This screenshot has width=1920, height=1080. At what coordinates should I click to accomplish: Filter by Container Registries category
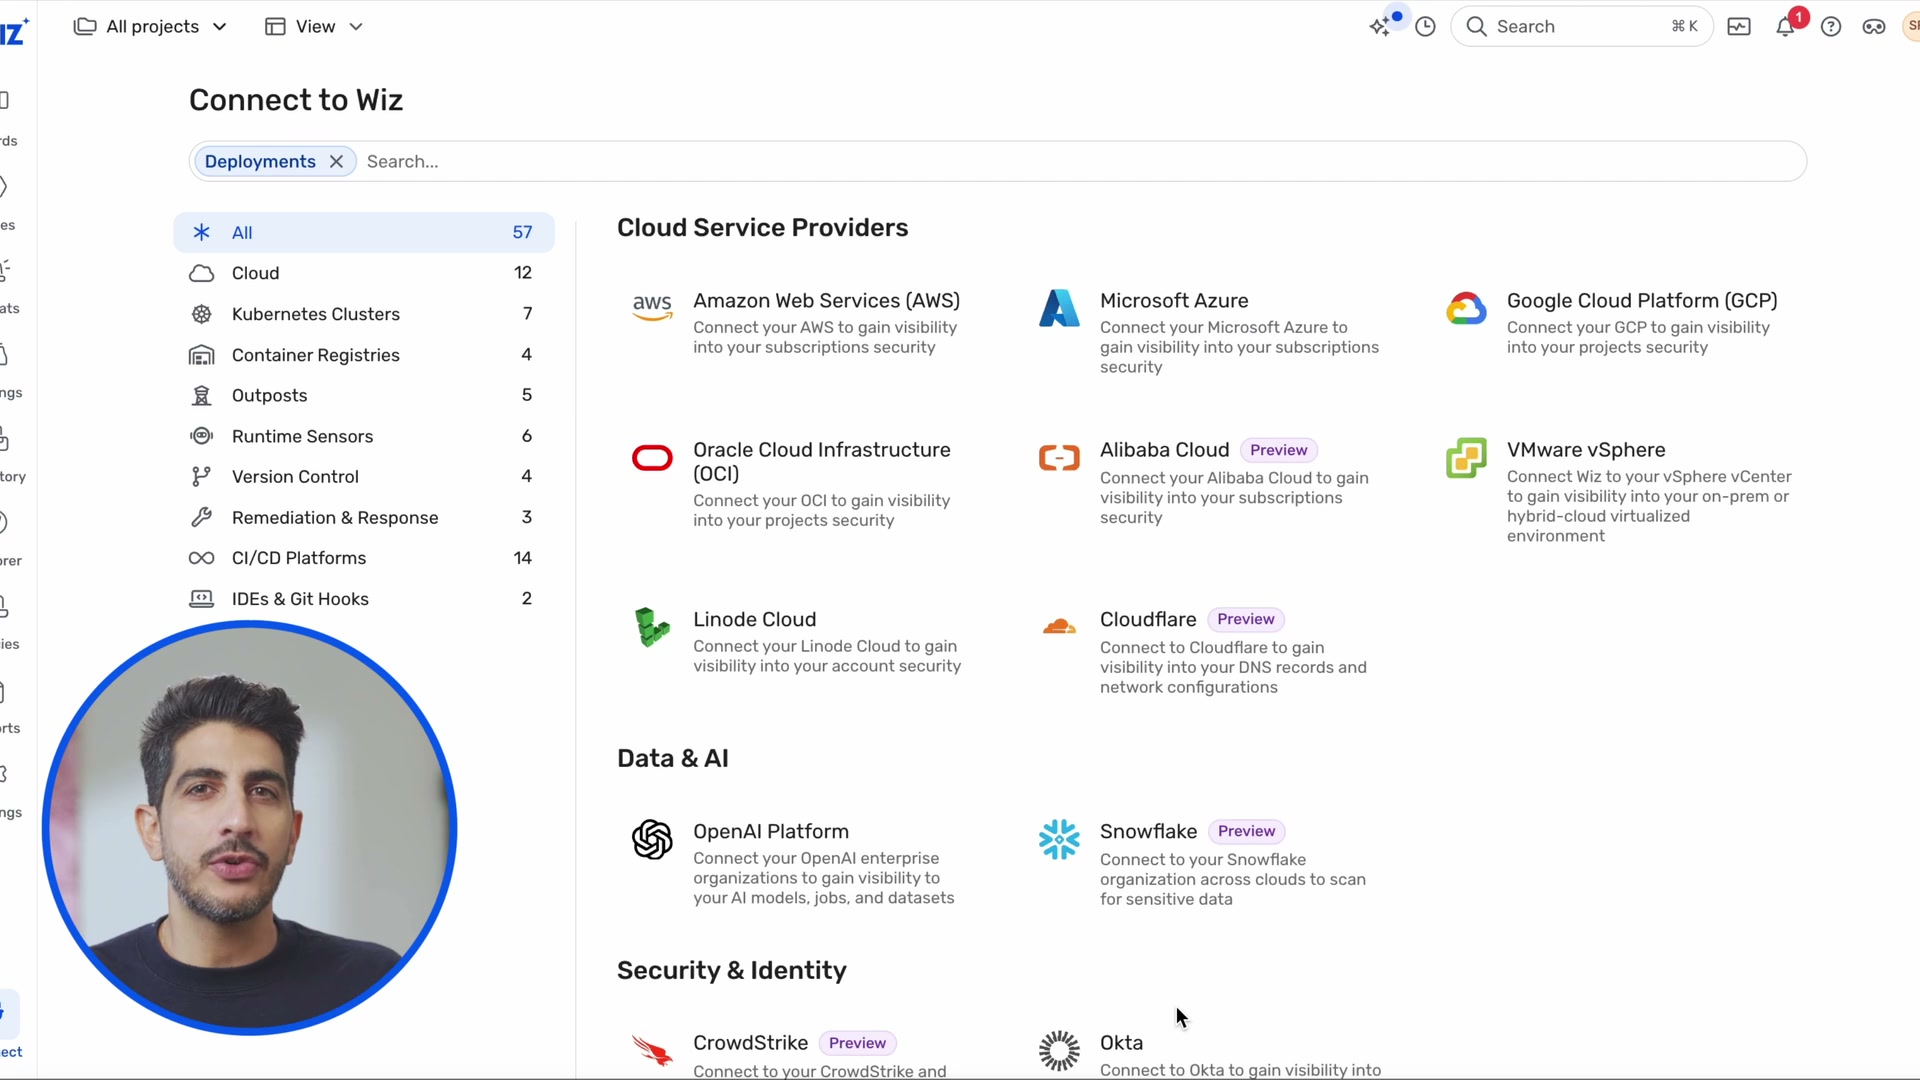tap(364, 355)
